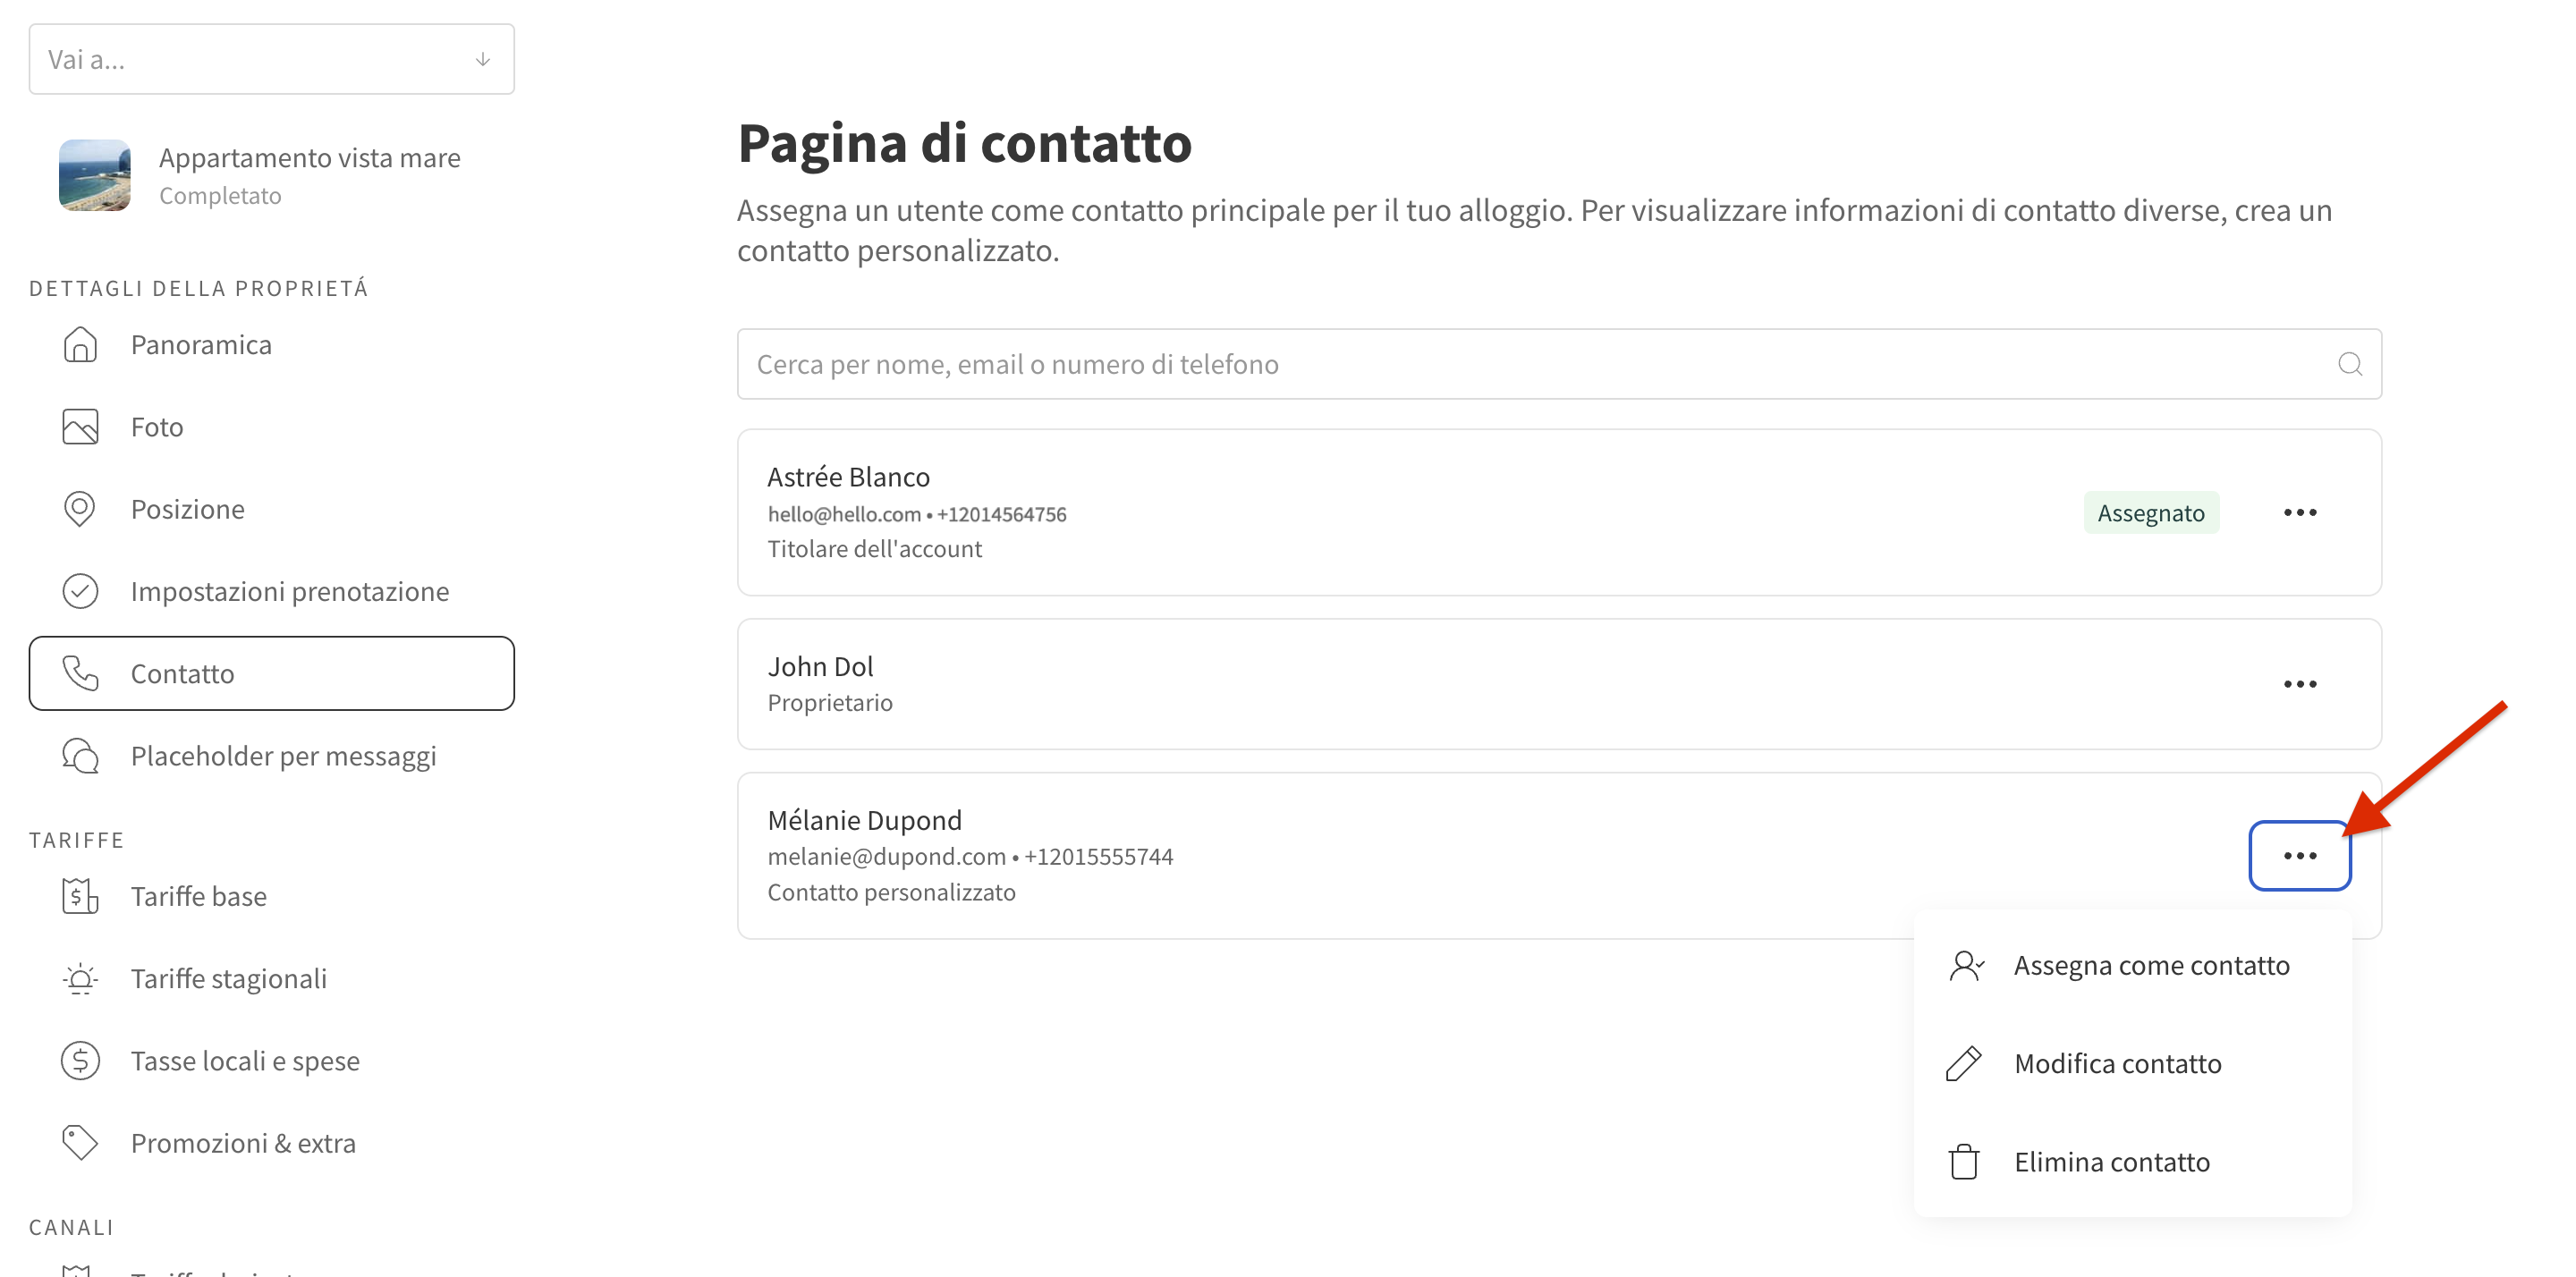Select the Tasse locali e spese icon
This screenshot has height=1277, width=2576.
click(x=80, y=1061)
